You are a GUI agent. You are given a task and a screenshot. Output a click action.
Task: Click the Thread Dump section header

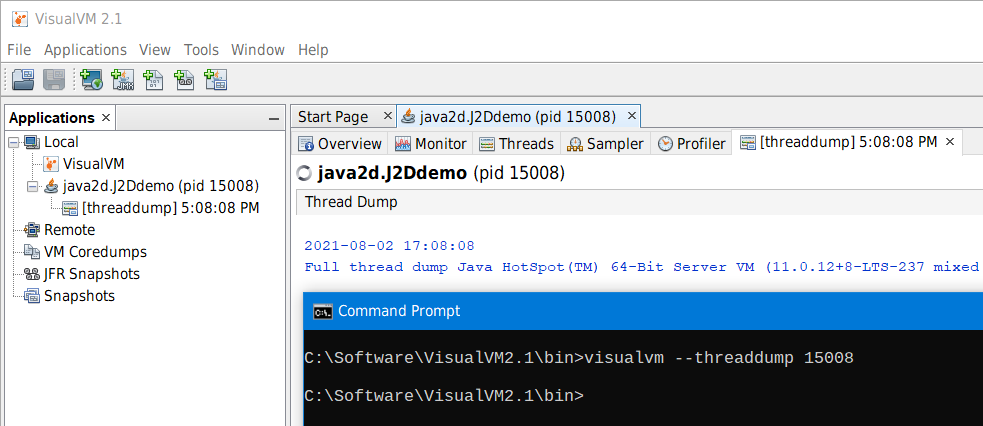[639, 203]
